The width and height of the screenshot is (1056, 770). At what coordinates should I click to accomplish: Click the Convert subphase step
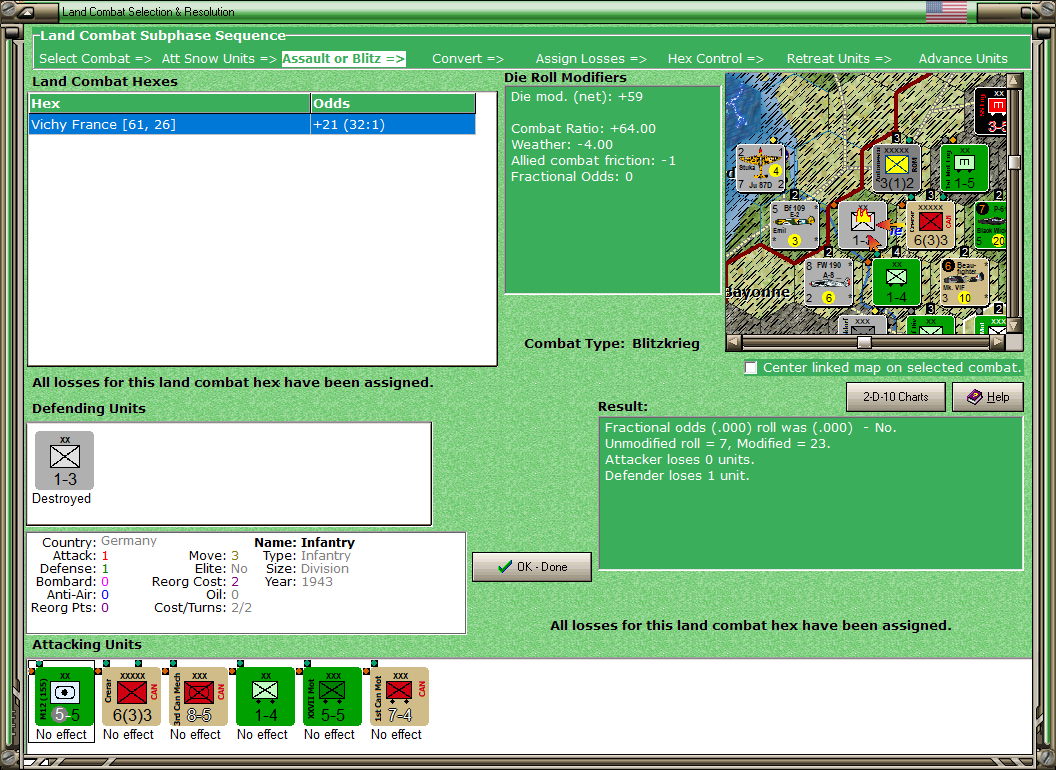[x=467, y=59]
